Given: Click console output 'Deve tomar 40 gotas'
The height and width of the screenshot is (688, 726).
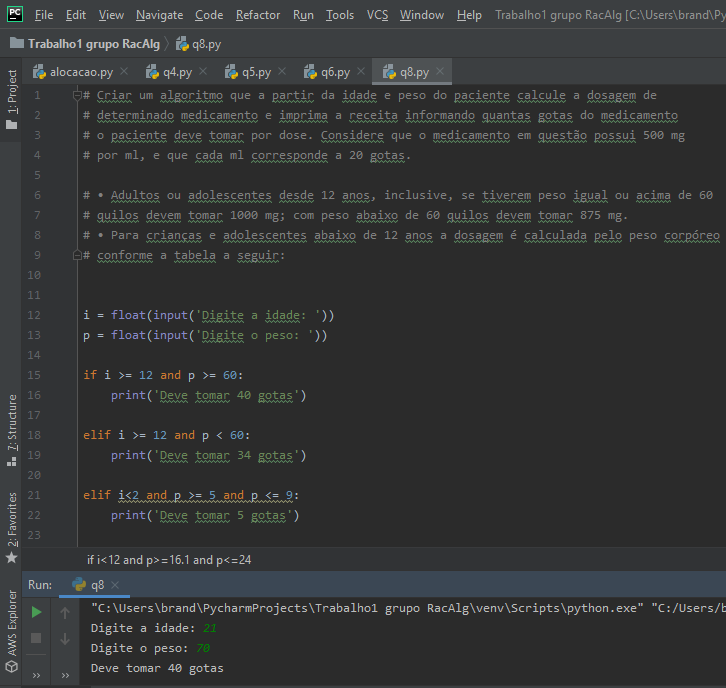Looking at the screenshot, I should coord(157,668).
